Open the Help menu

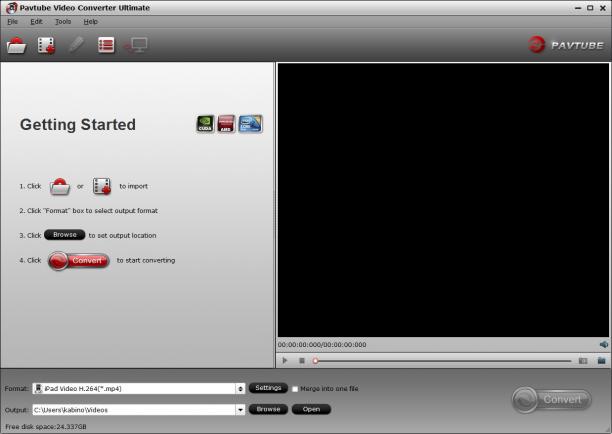91,21
